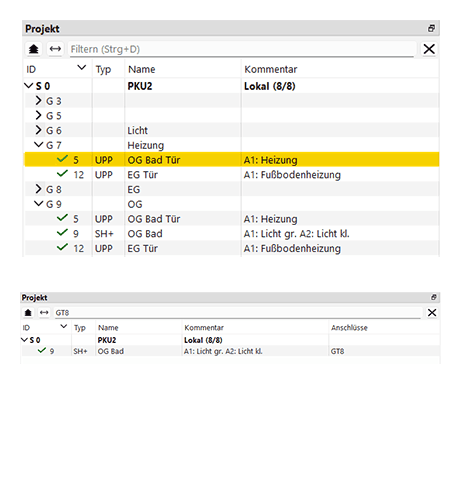This screenshot has width=459, height=480.
Task: Click green checkmark of row 9 under G 9
Action: point(62,233)
